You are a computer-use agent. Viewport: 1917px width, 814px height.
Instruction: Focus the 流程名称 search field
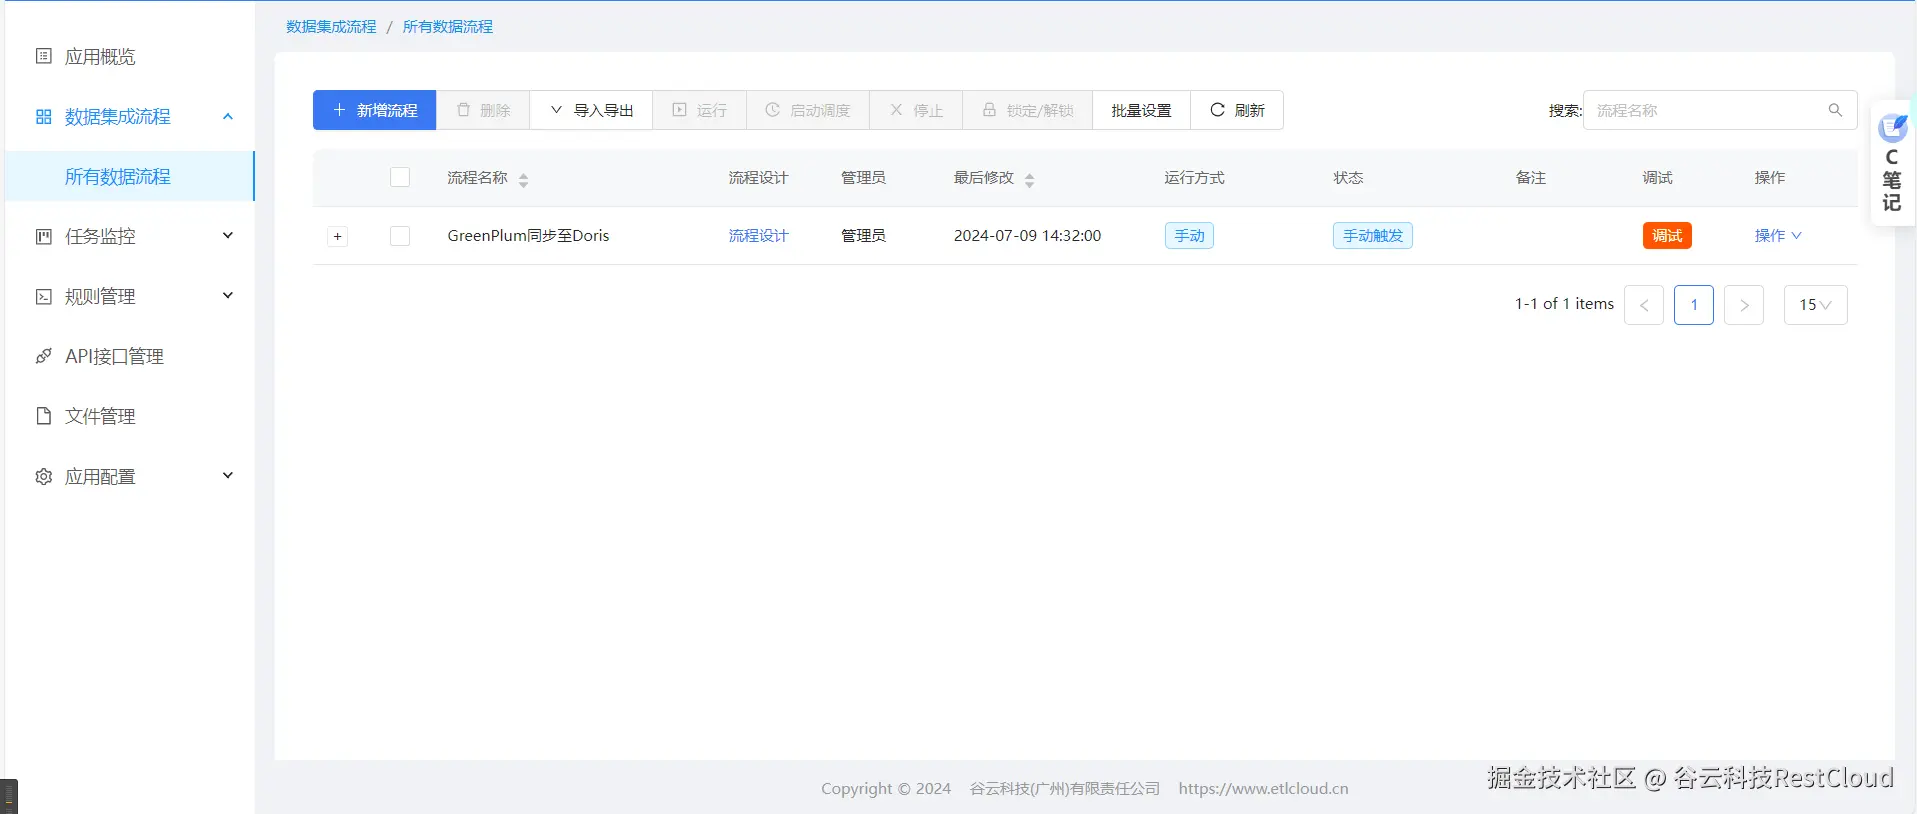pos(1720,110)
